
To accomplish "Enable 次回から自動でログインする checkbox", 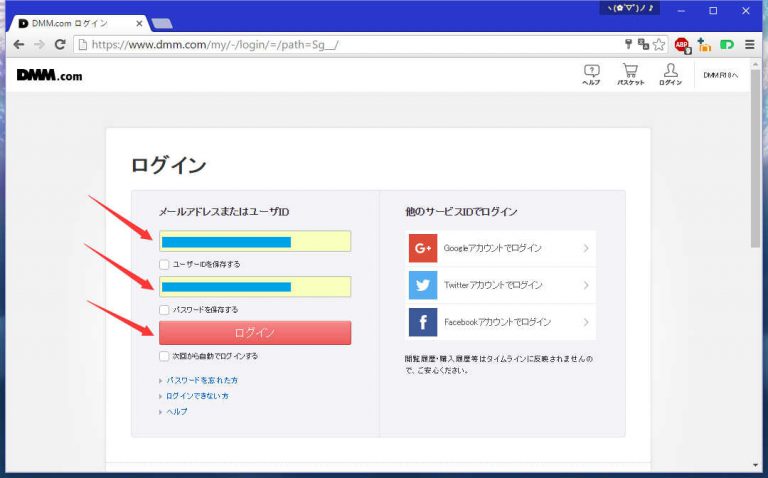I will (x=164, y=356).
